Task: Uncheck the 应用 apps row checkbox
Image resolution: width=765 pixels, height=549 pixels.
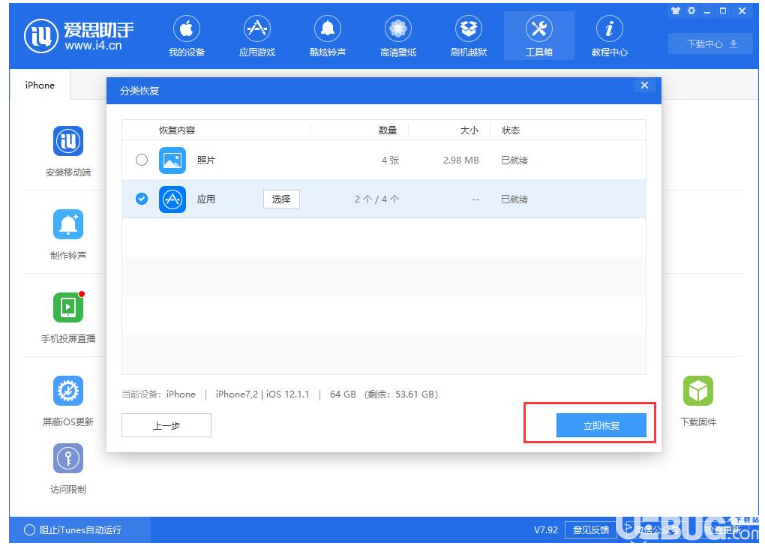Action: 141,199
